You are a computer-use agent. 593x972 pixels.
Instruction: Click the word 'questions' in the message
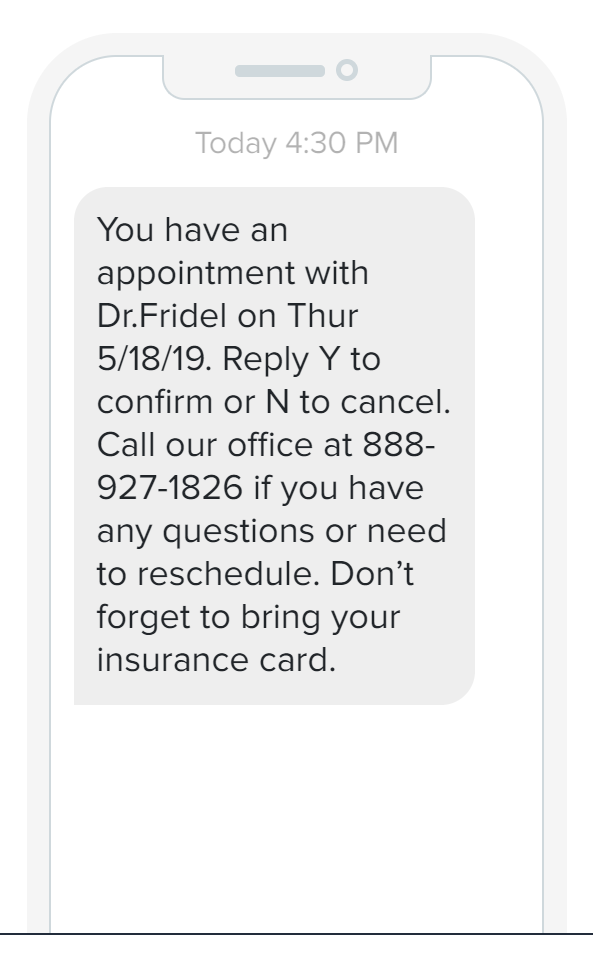pyautogui.click(x=239, y=532)
